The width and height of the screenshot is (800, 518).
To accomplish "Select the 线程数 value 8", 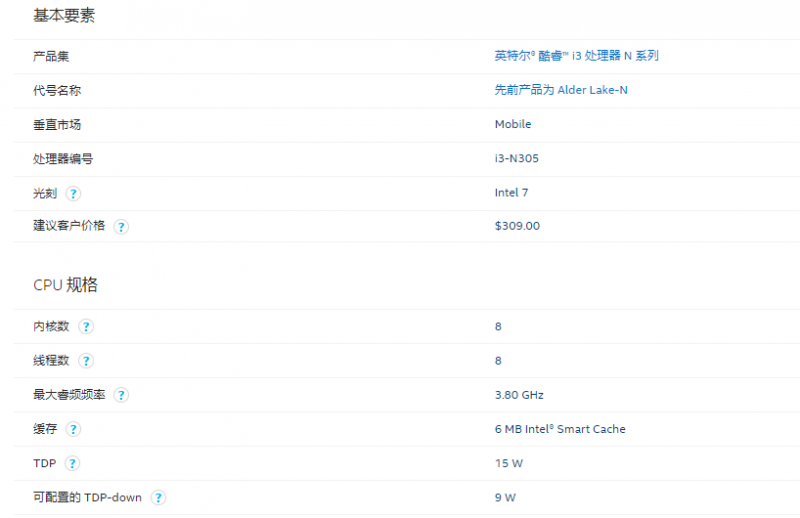I will tap(498, 361).
